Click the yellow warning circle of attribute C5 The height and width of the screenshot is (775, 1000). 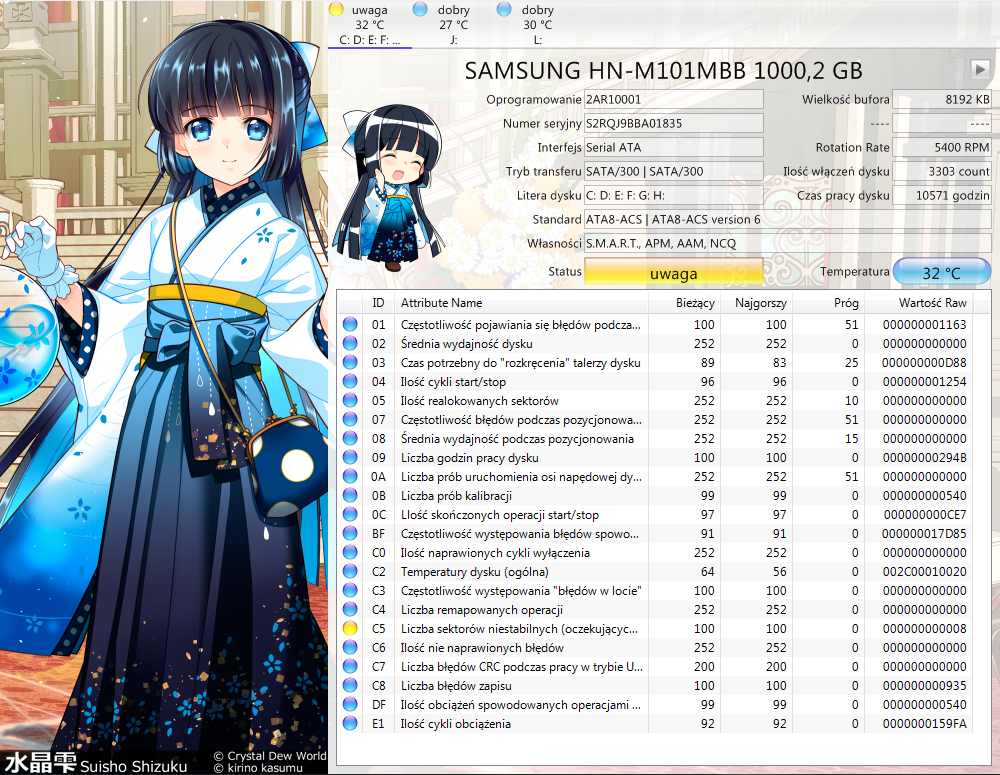coord(350,628)
